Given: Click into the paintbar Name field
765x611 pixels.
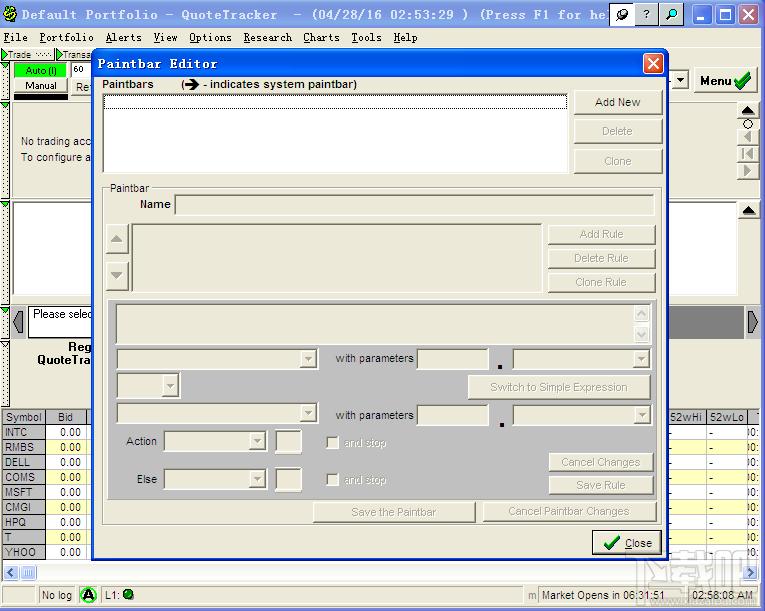Looking at the screenshot, I should coord(414,205).
